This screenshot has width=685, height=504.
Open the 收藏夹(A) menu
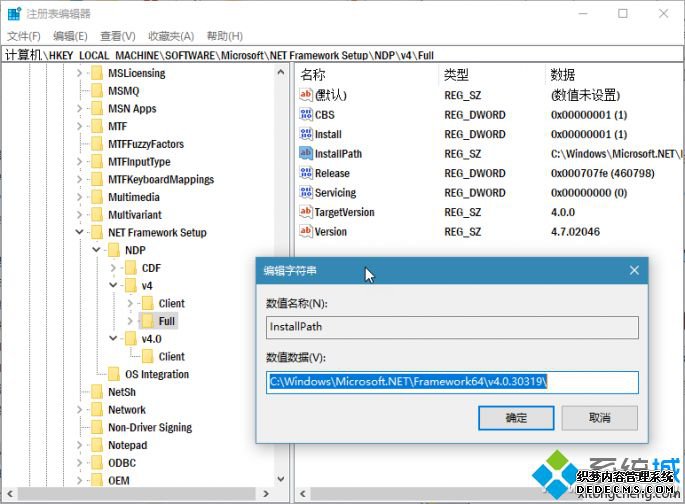pyautogui.click(x=171, y=36)
